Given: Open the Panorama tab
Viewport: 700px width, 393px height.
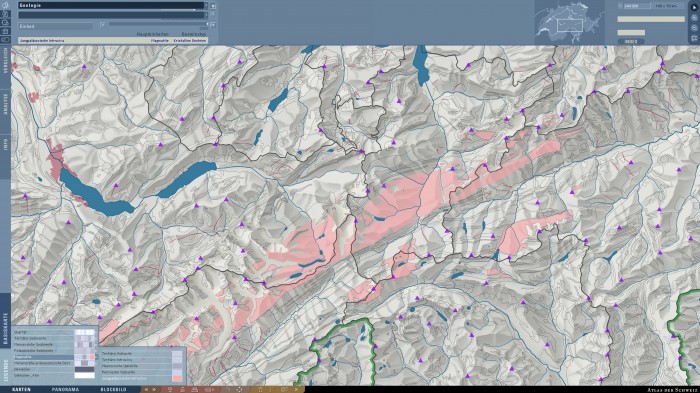Looking at the screenshot, I should coord(65,389).
